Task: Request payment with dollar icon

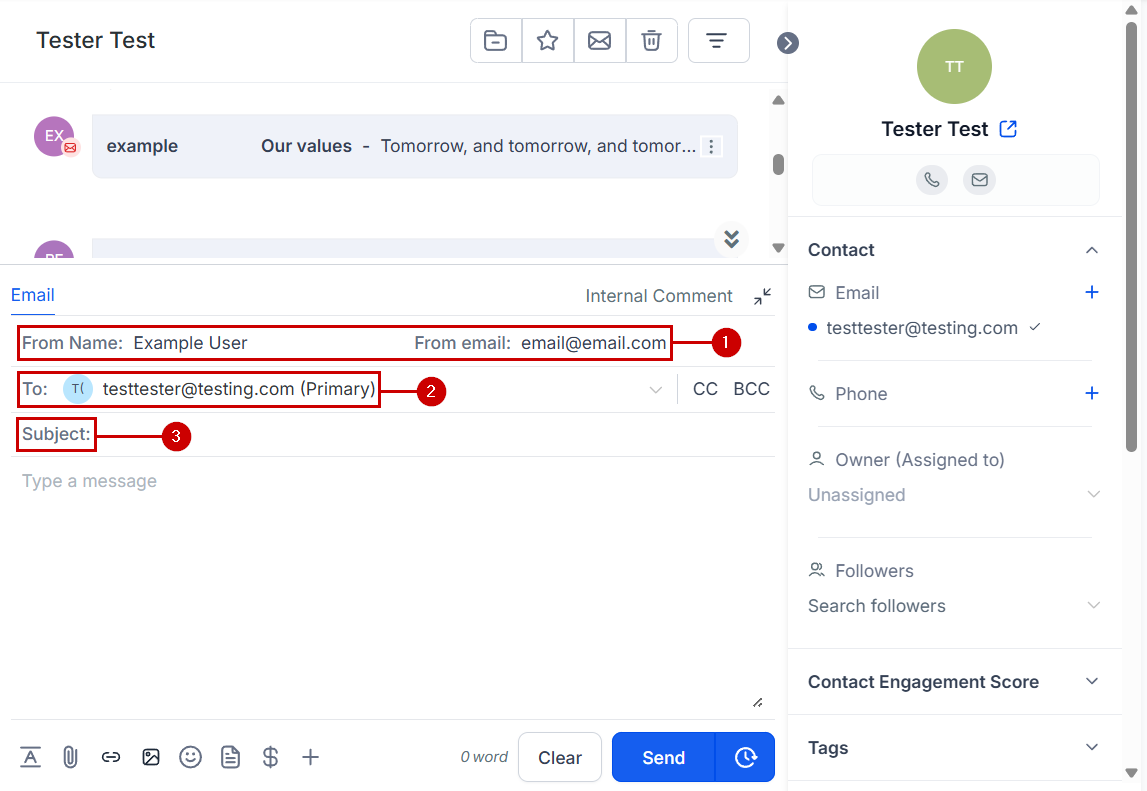Action: pos(270,757)
